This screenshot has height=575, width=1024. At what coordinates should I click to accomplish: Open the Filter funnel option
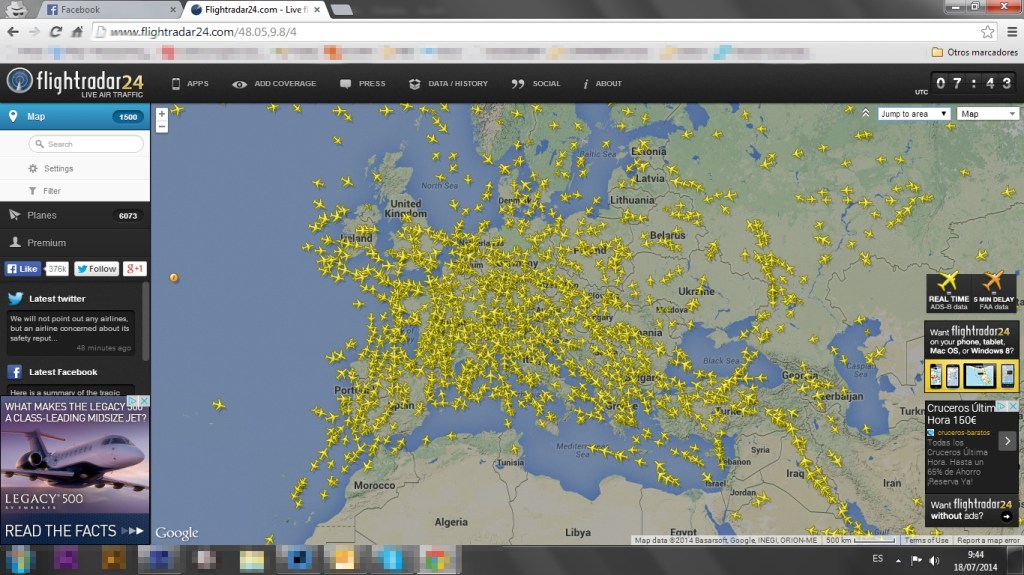[x=33, y=191]
